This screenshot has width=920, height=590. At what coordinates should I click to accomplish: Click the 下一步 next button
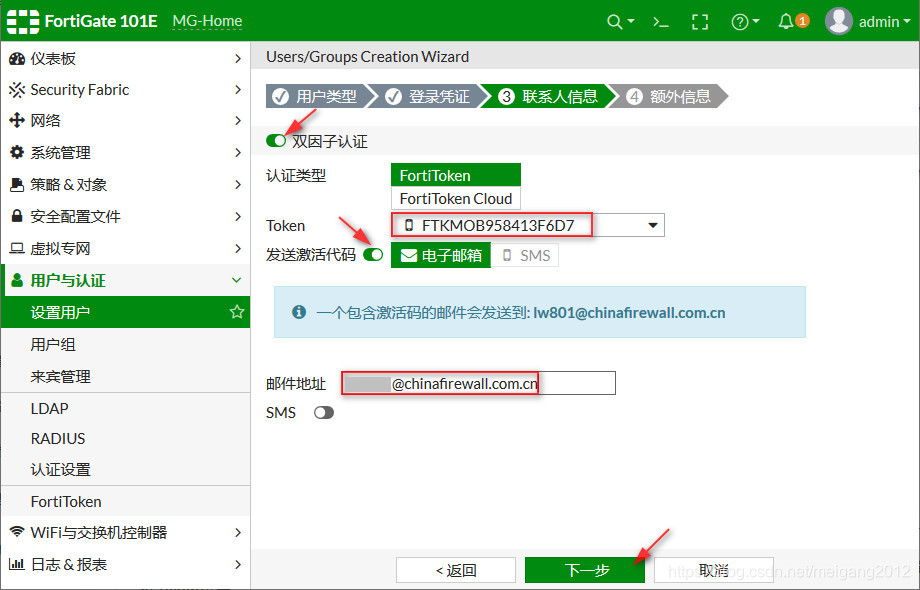pos(585,570)
